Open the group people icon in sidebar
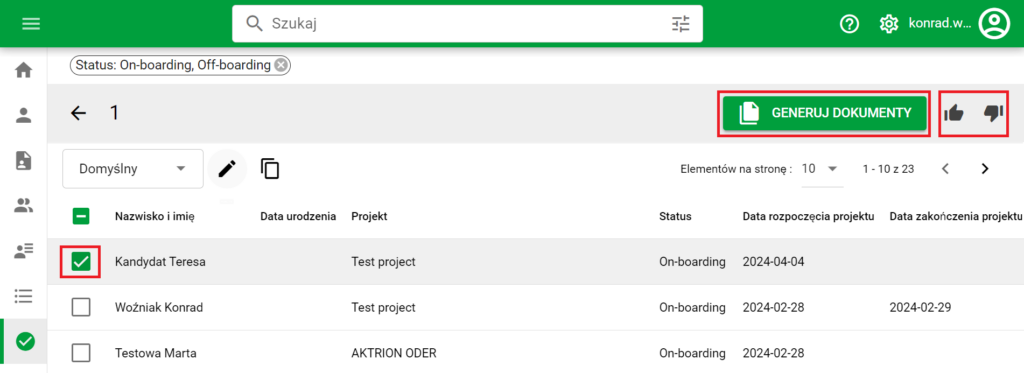The height and width of the screenshot is (373, 1024). coord(24,206)
